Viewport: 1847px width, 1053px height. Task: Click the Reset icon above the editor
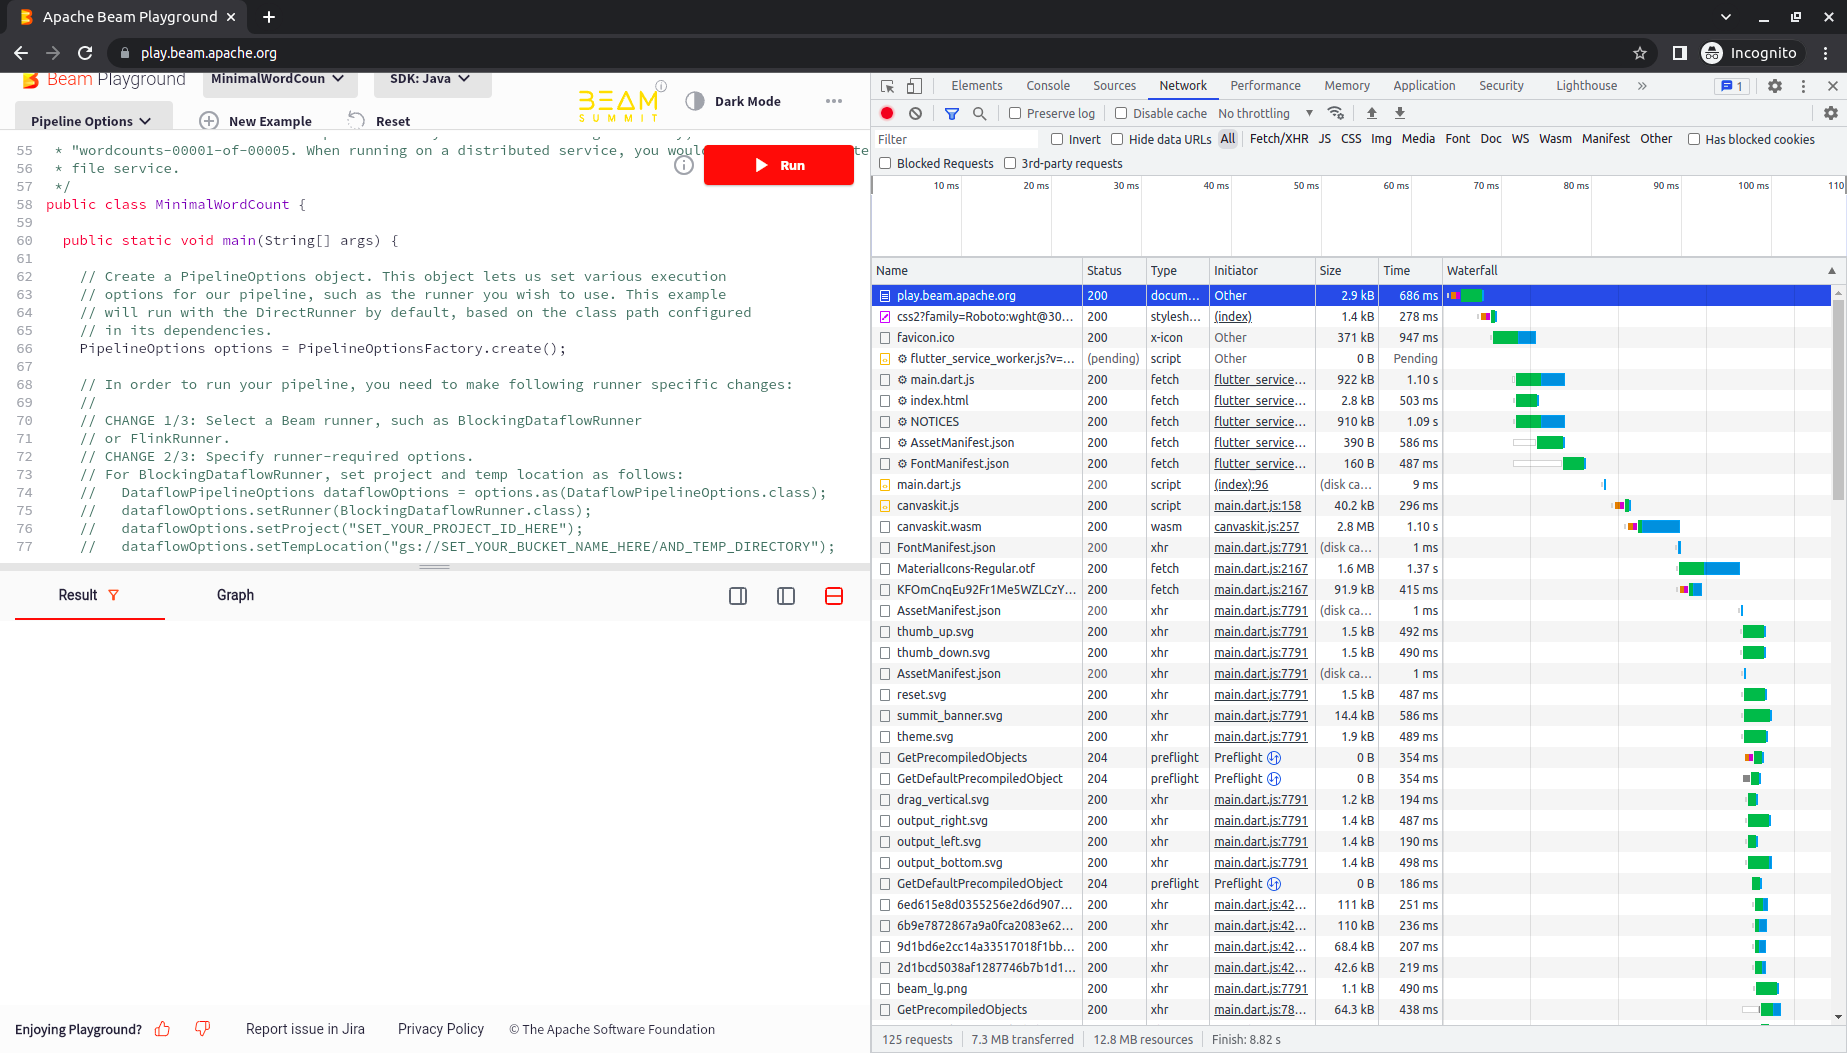[x=356, y=120]
